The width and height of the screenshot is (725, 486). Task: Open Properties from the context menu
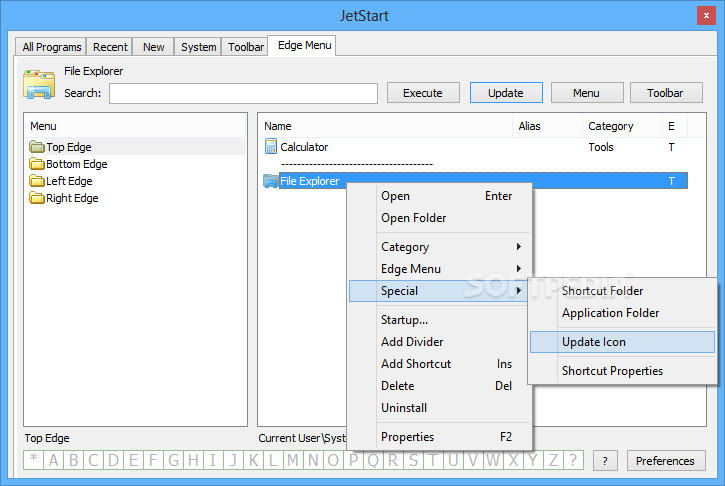pyautogui.click(x=439, y=437)
